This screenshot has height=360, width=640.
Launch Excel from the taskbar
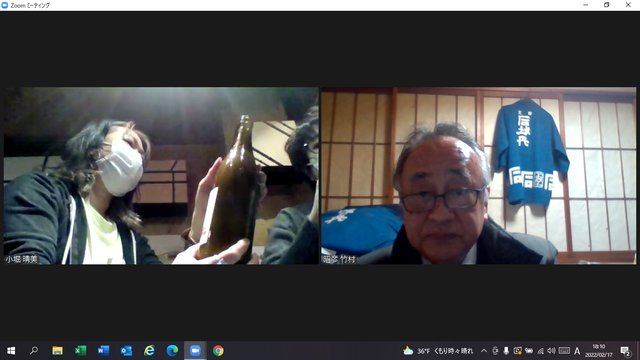[x=80, y=351]
